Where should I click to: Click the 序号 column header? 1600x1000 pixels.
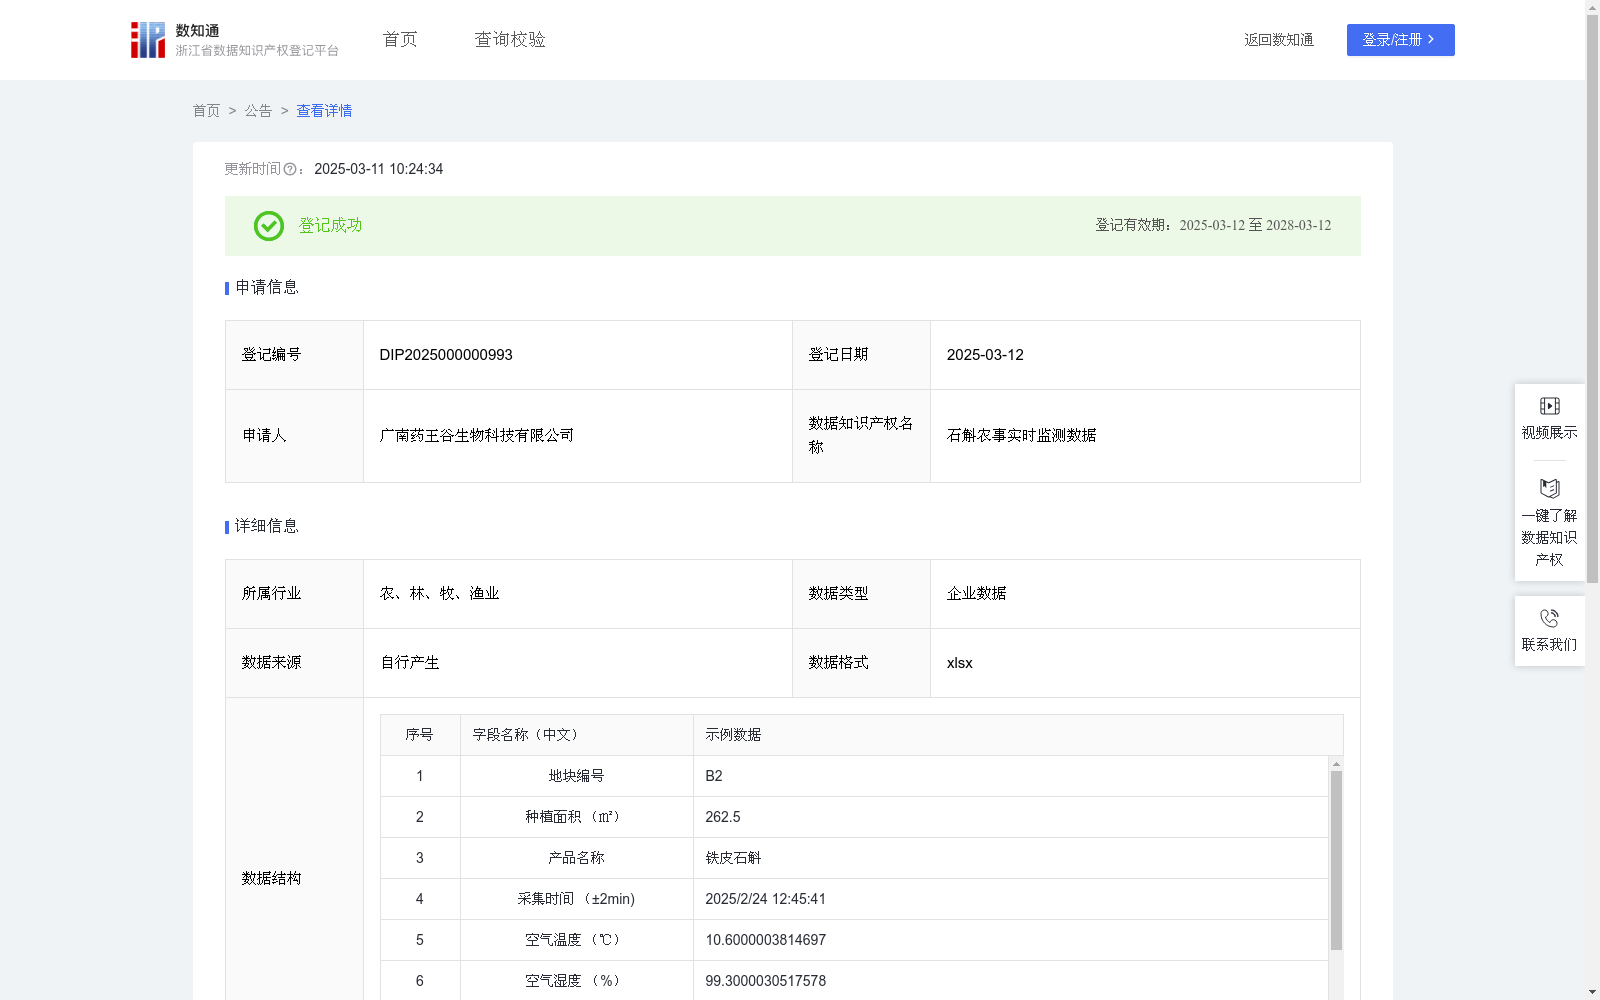[419, 735]
